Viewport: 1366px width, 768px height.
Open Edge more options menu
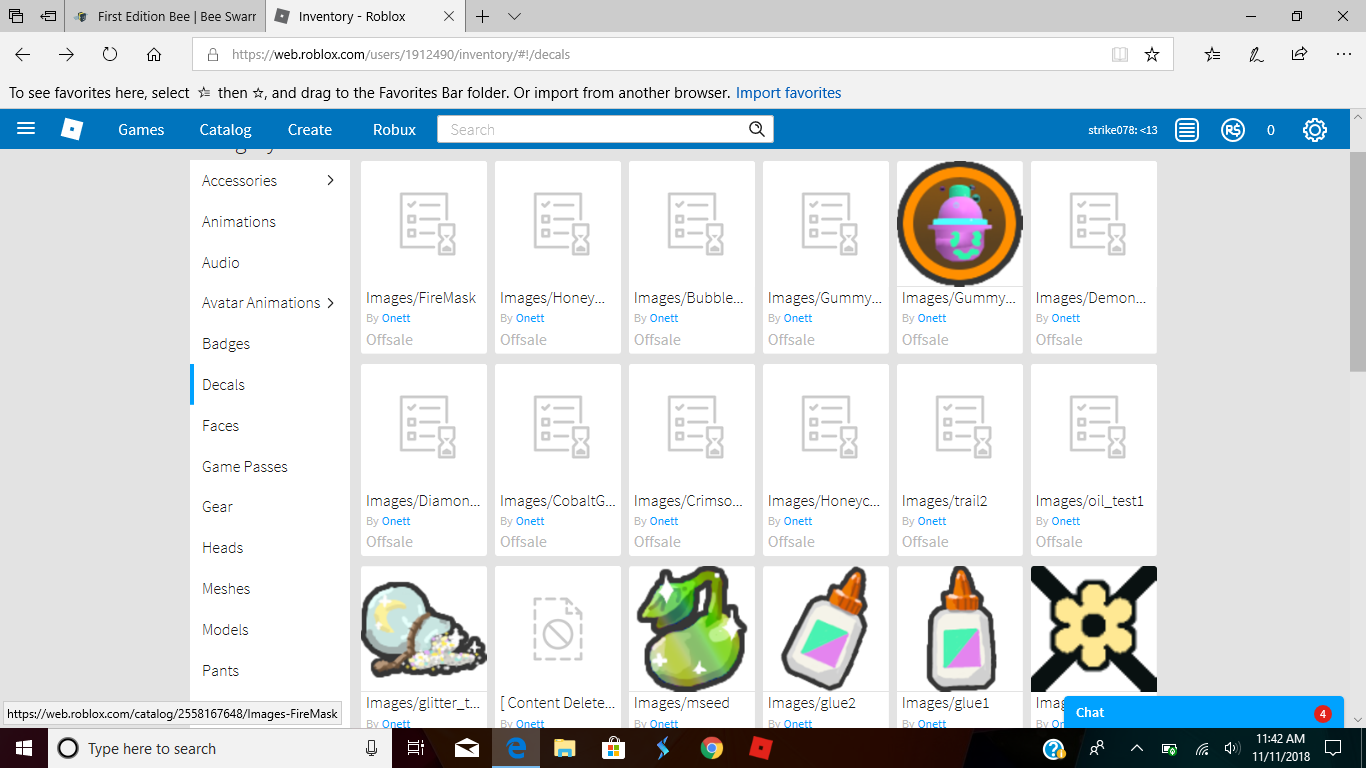1343,55
